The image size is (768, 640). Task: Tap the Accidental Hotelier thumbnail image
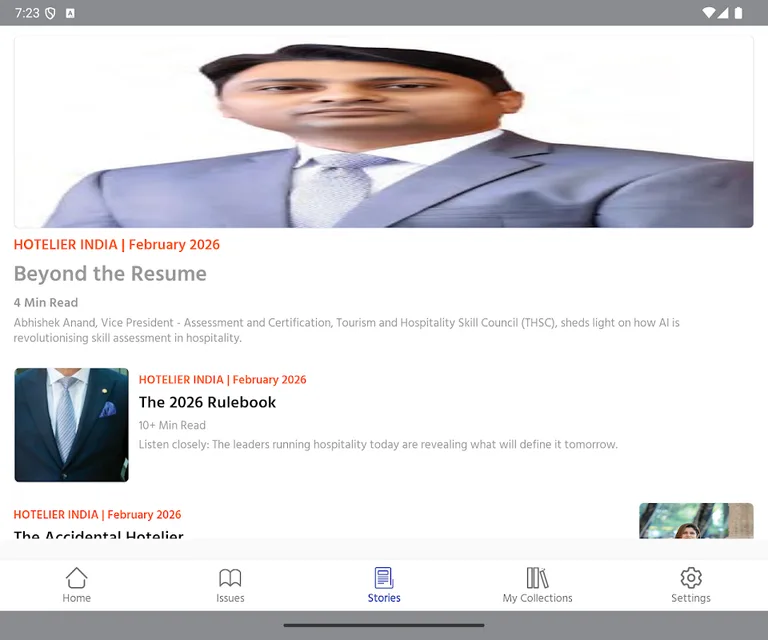[x=696, y=521]
